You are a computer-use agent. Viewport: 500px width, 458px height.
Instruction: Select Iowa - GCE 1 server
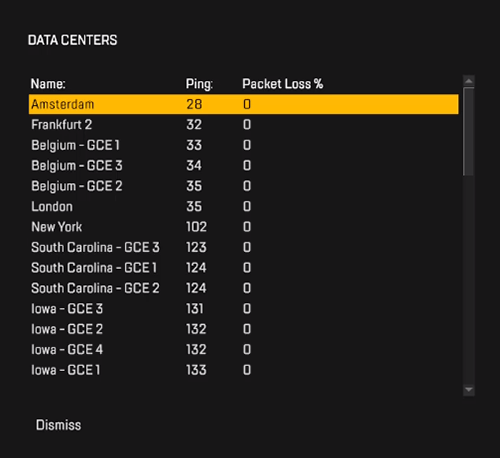point(244,370)
